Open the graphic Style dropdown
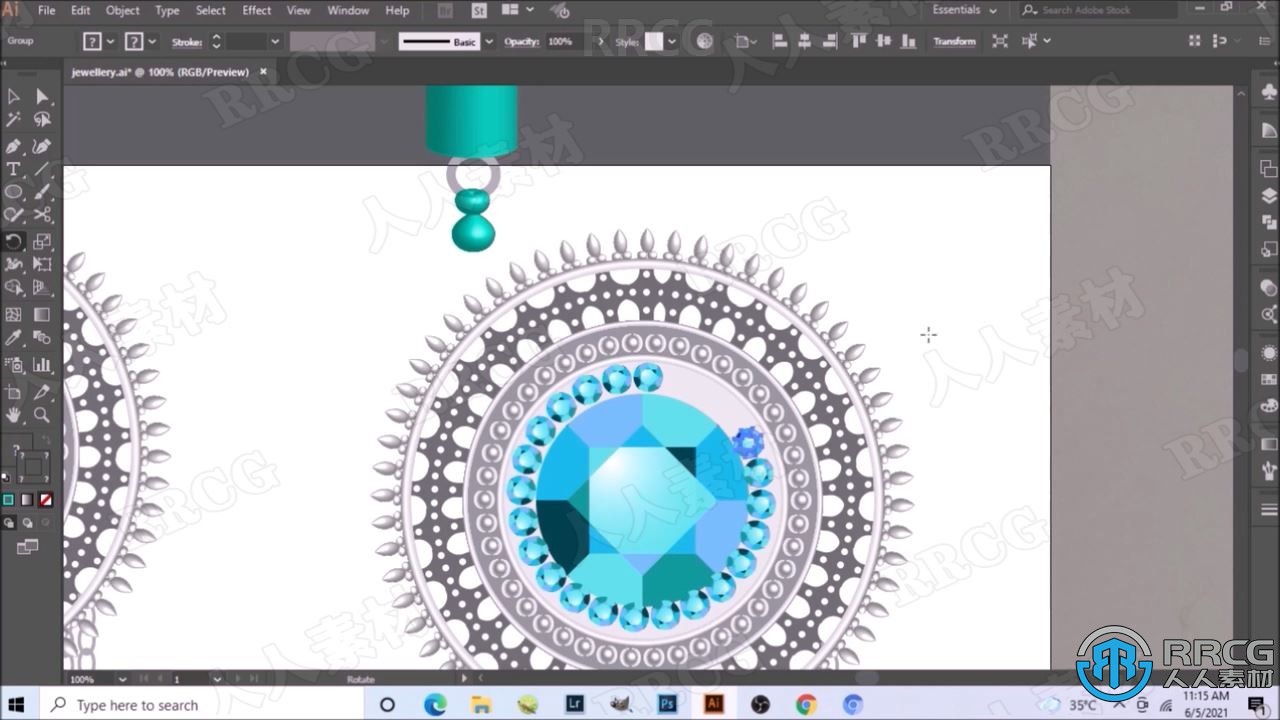The image size is (1280, 720). (672, 42)
